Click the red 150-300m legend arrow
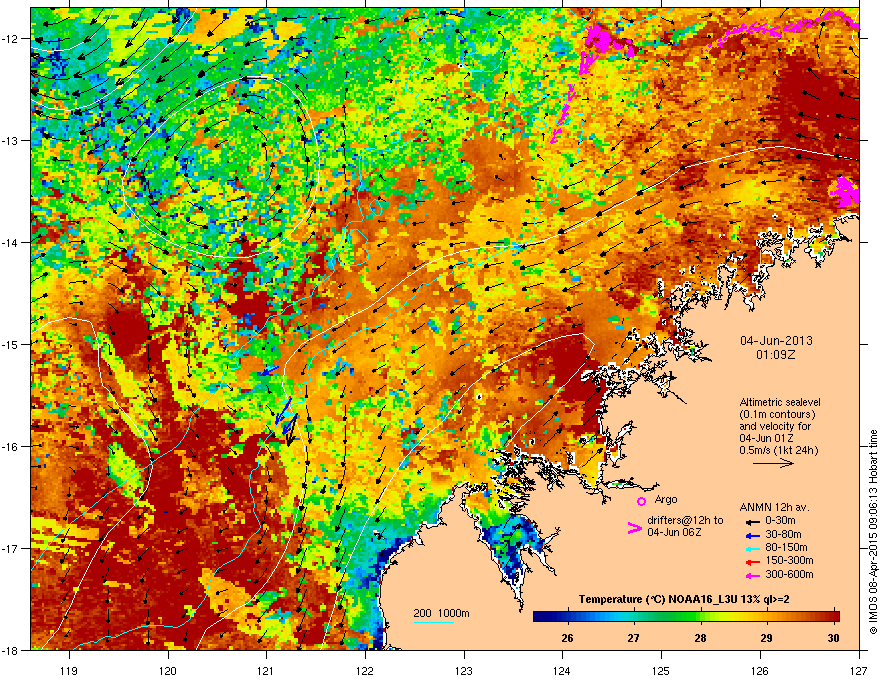 click(x=752, y=562)
